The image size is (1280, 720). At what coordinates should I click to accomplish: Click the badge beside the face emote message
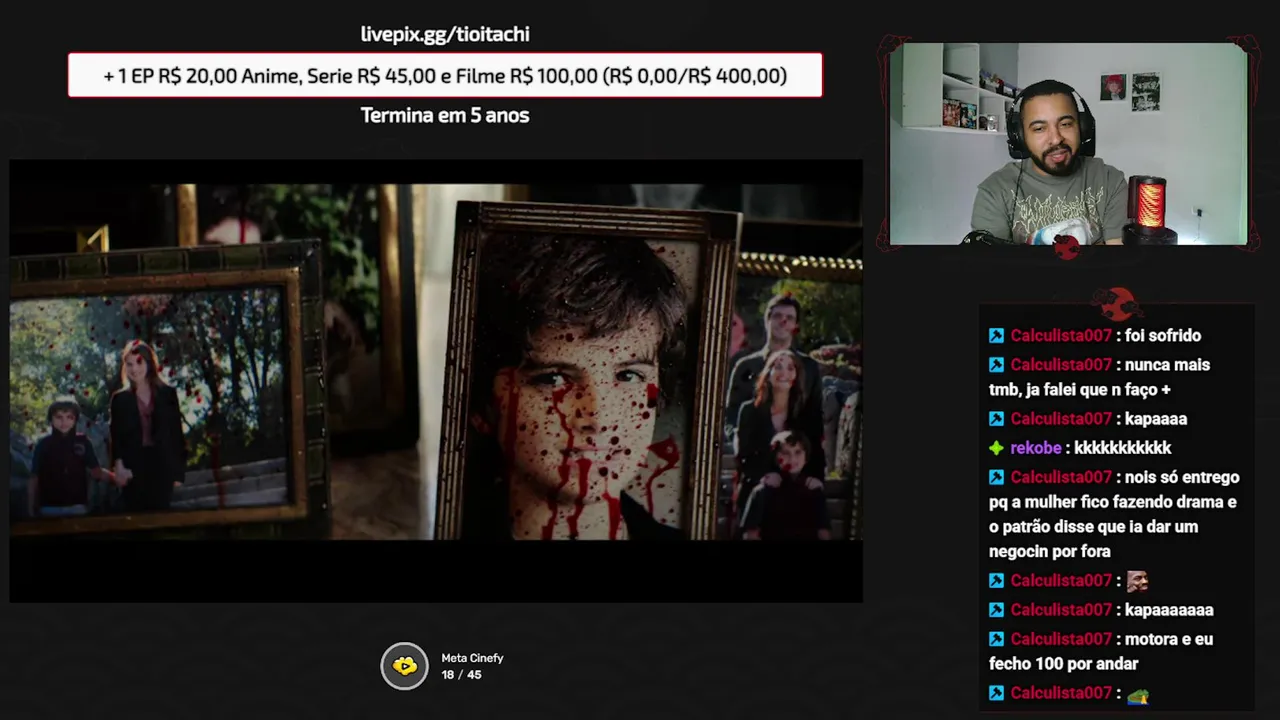(996, 581)
